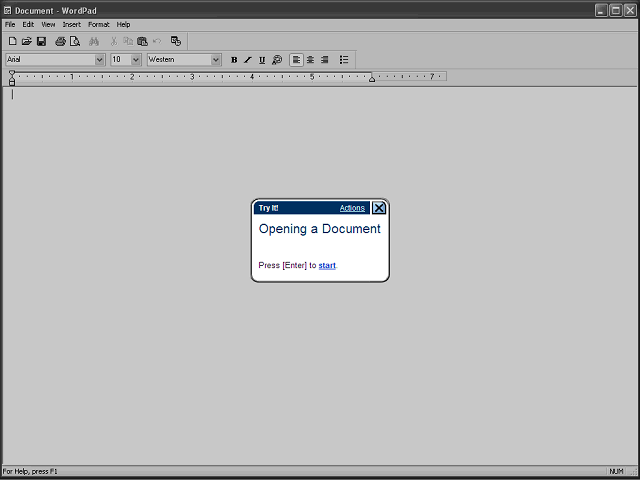Click the NUM indicator in status bar
This screenshot has width=640, height=480.
click(616, 471)
